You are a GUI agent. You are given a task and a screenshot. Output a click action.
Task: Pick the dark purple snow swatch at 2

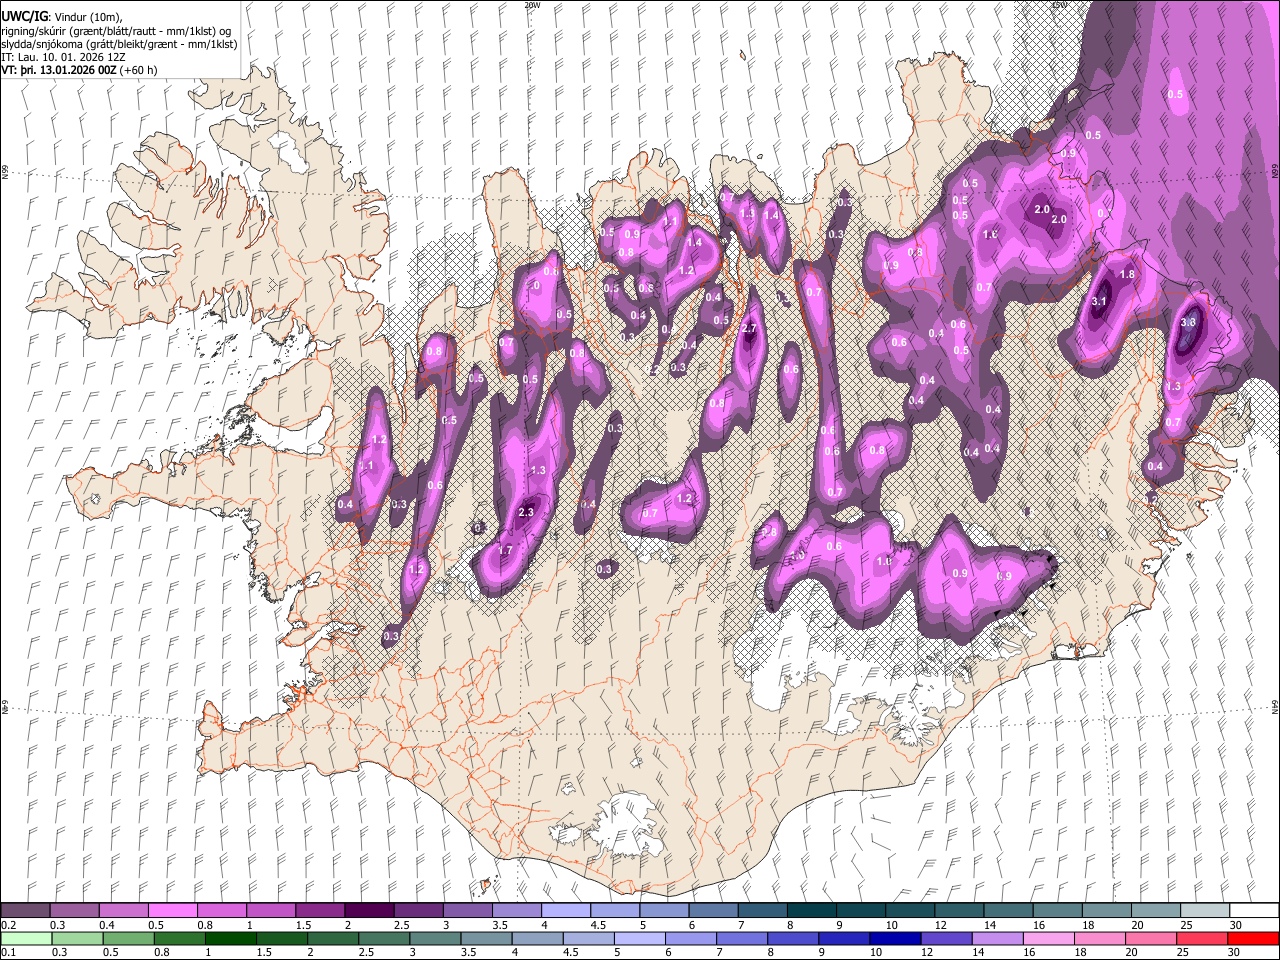[x=368, y=911]
